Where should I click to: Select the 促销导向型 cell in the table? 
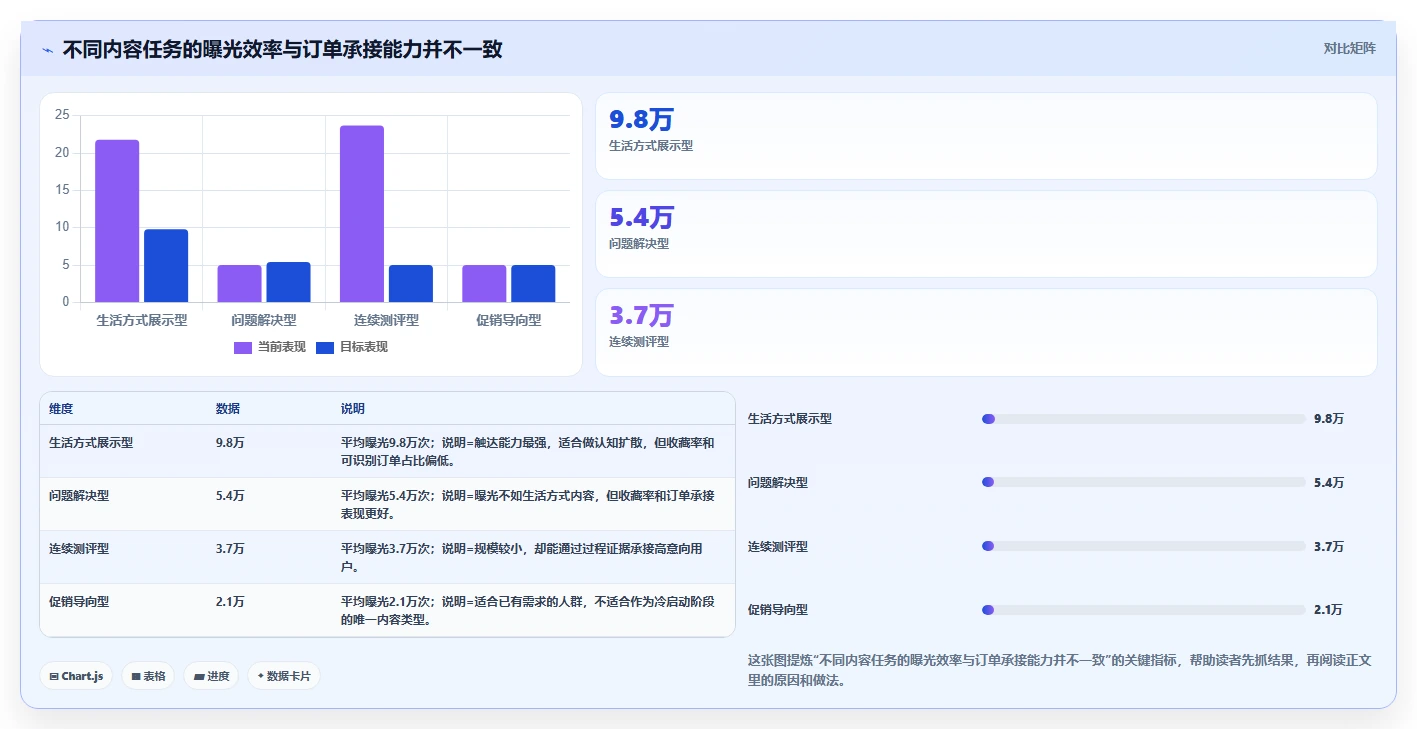79,601
